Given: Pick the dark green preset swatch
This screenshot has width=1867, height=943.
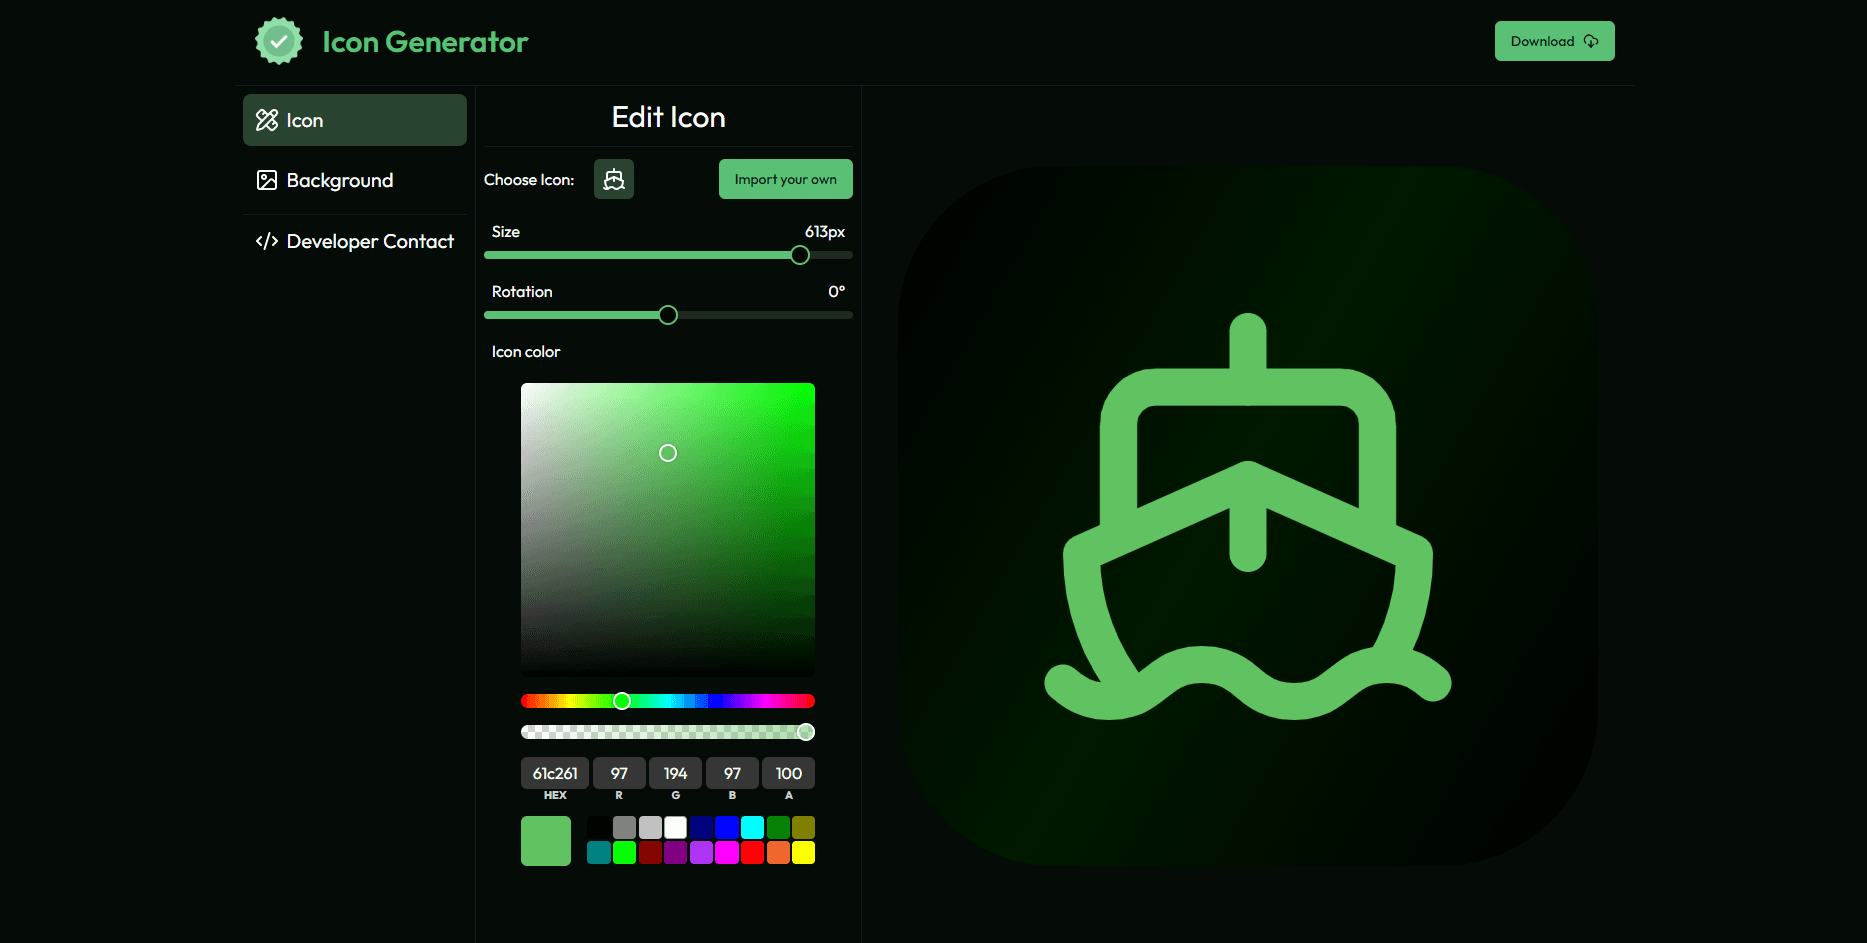Looking at the screenshot, I should (x=778, y=827).
